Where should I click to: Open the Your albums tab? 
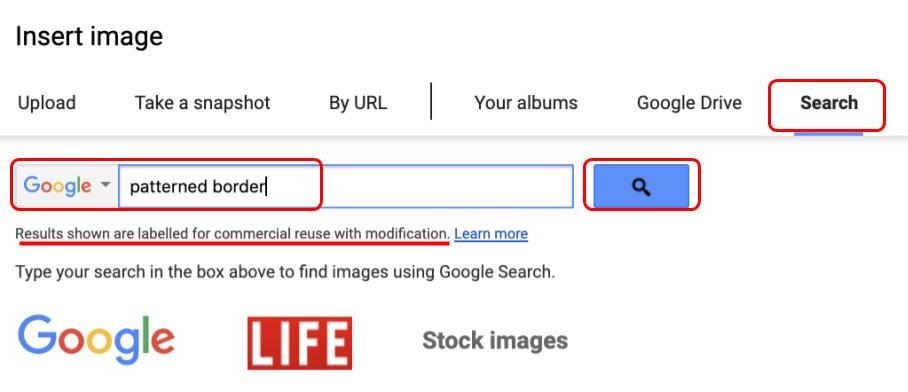[x=526, y=103]
